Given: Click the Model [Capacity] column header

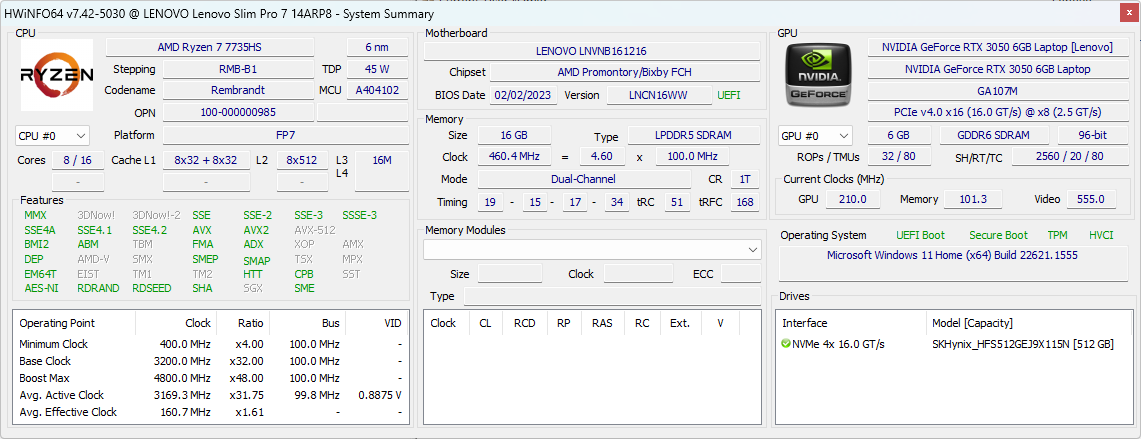Looking at the screenshot, I should point(972,323).
